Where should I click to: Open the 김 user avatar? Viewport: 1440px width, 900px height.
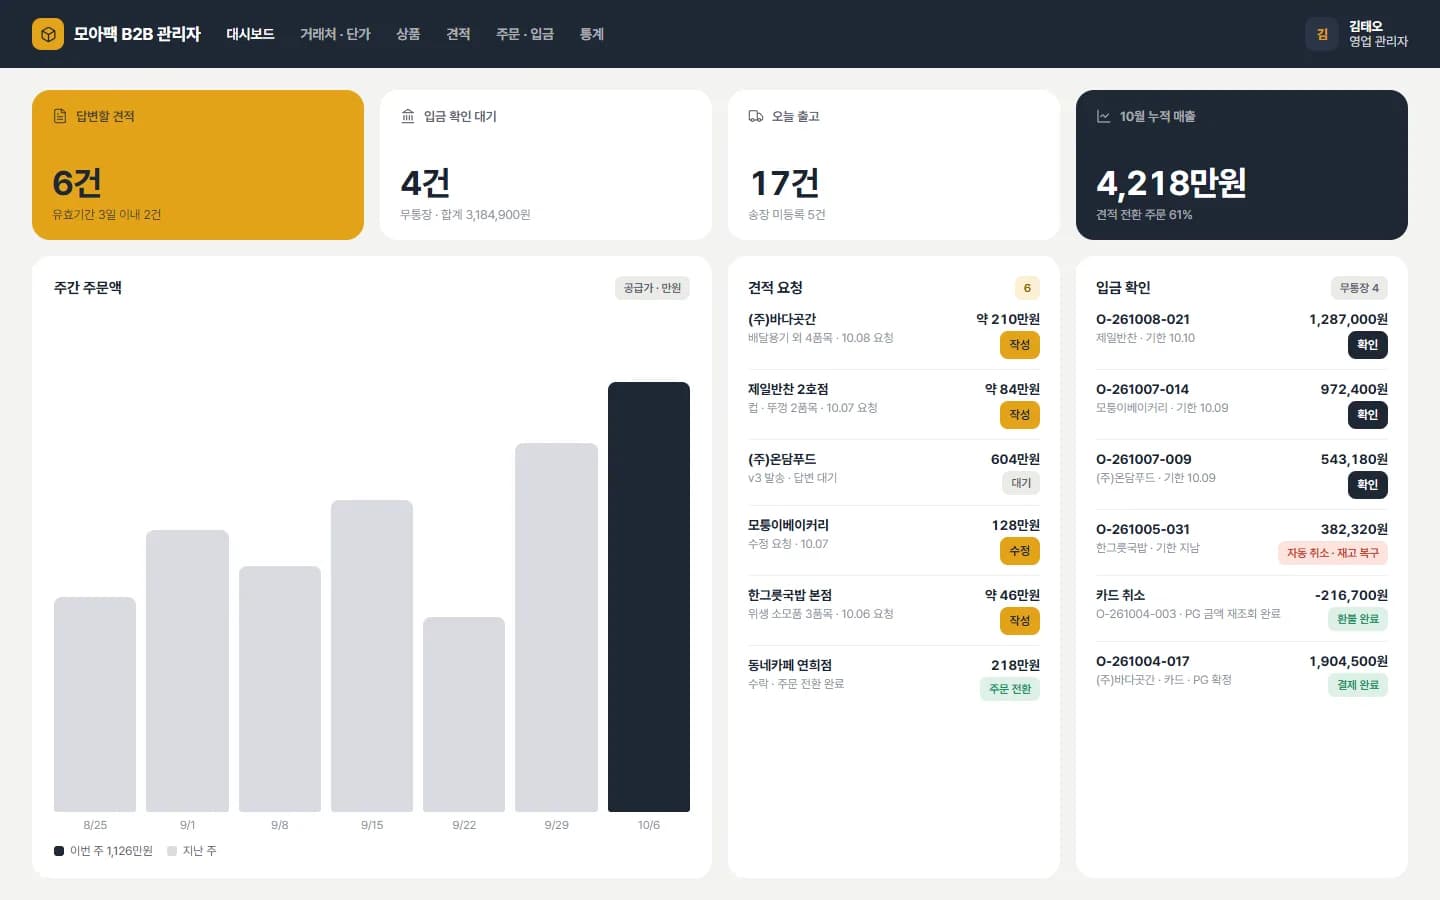point(1322,34)
